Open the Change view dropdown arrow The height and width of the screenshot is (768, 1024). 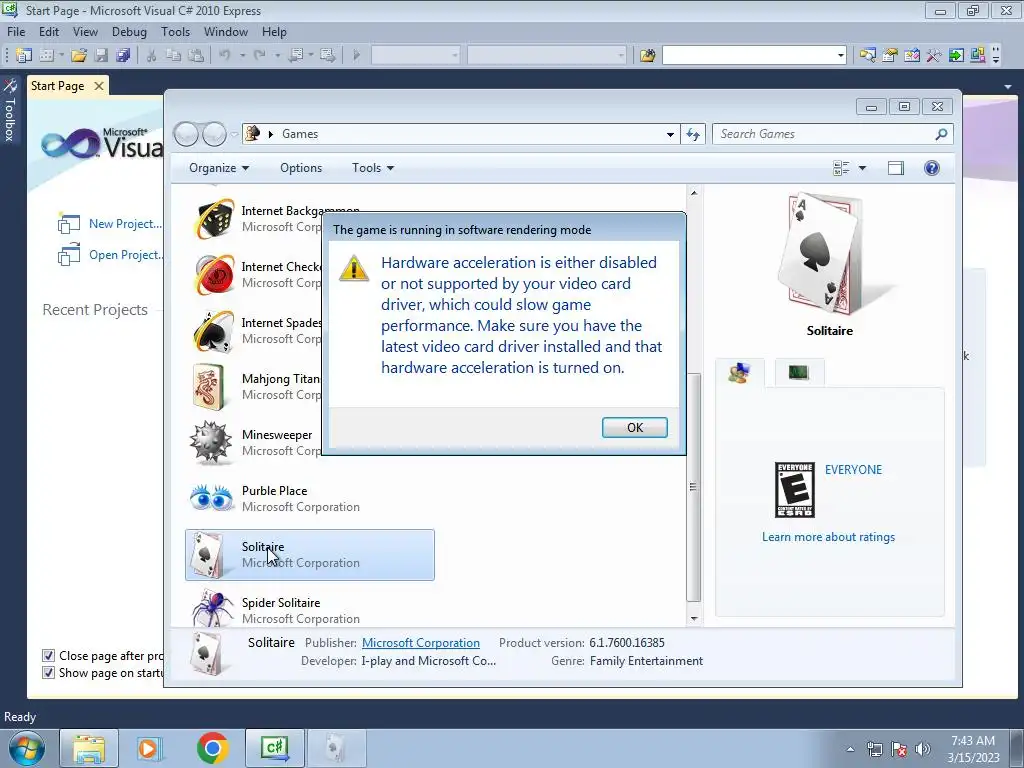pos(862,168)
